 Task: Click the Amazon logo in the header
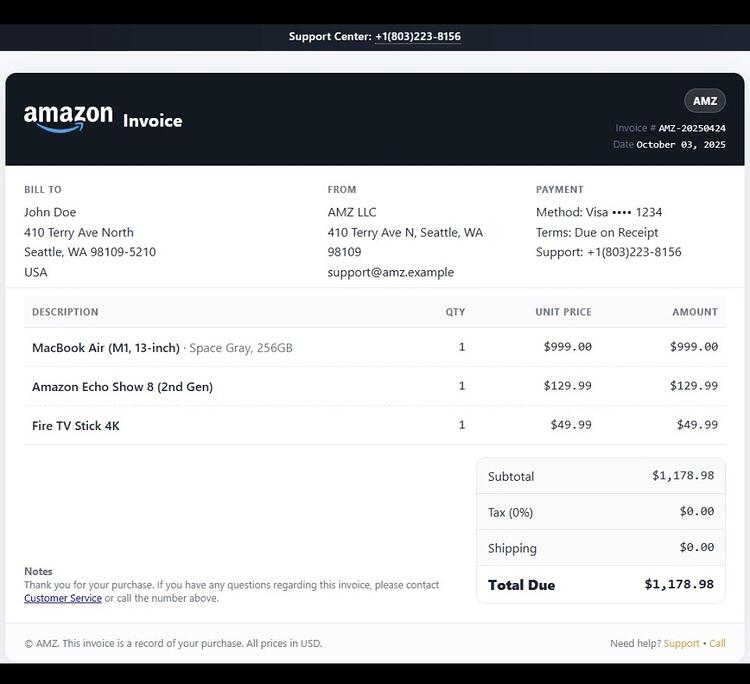(x=68, y=119)
